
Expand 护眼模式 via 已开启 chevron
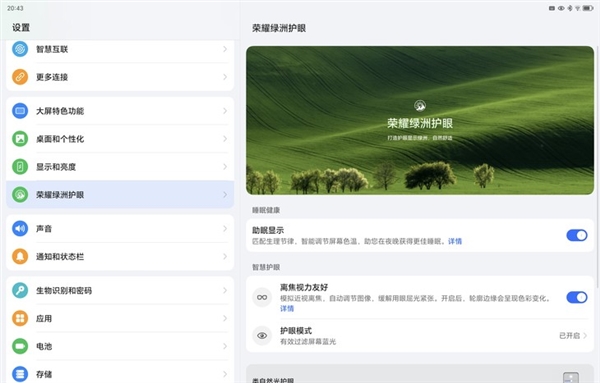(x=585, y=336)
